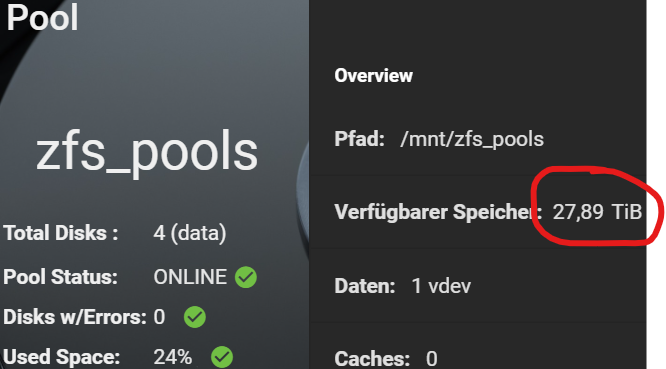
Task: Select the 24% used space value
Action: coord(173,357)
